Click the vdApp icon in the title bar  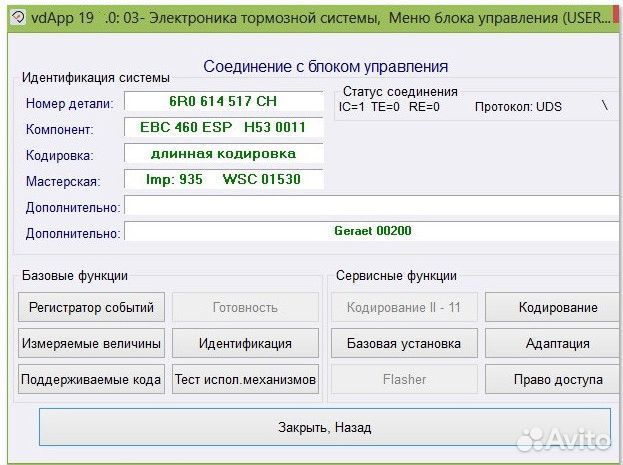(x=18, y=17)
